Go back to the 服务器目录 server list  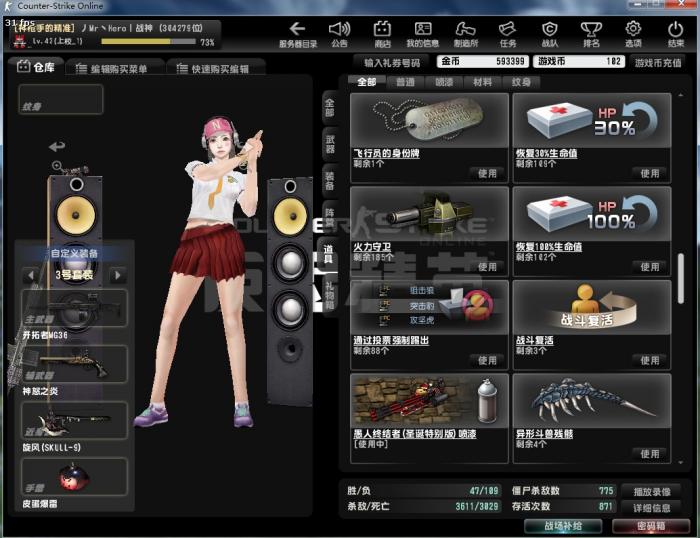pos(297,34)
